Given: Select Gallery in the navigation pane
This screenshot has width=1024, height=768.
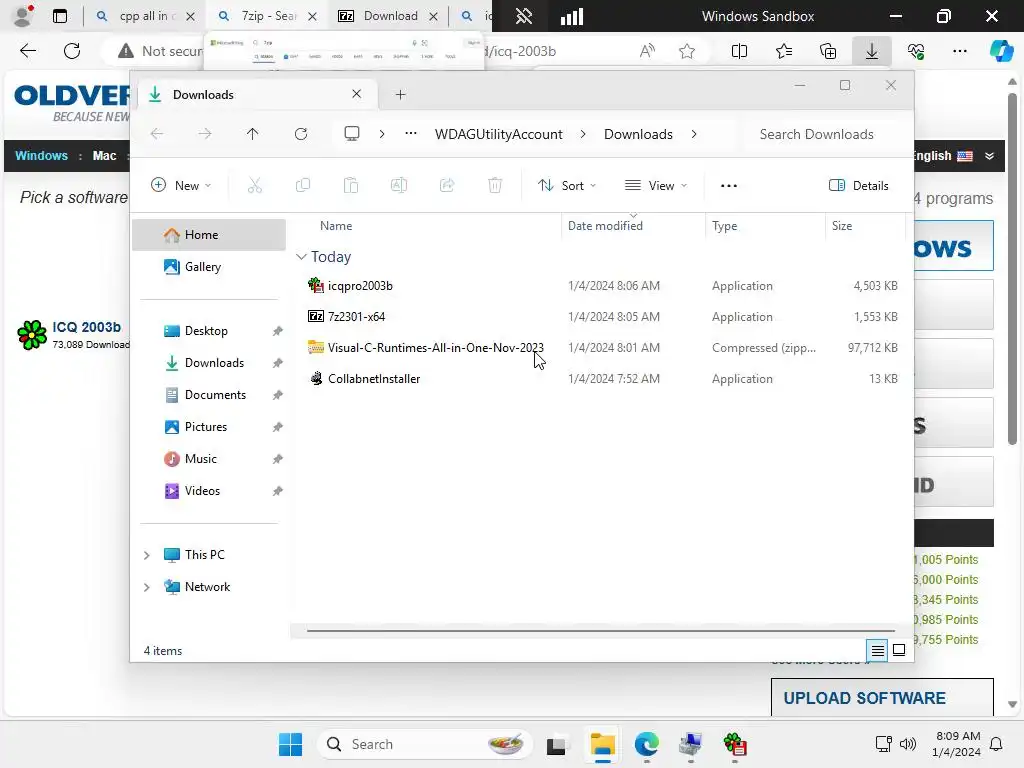Looking at the screenshot, I should point(209,266).
